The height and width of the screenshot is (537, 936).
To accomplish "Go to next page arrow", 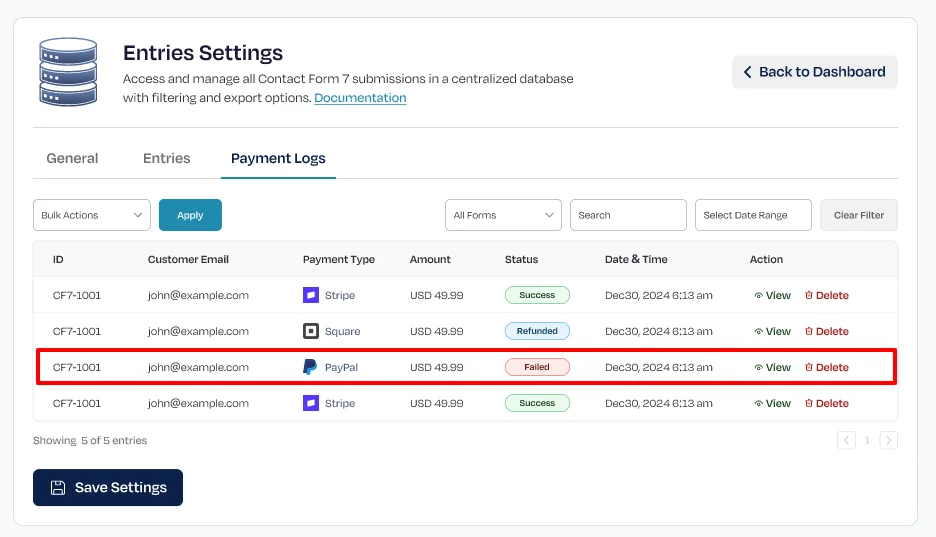I will (x=888, y=440).
